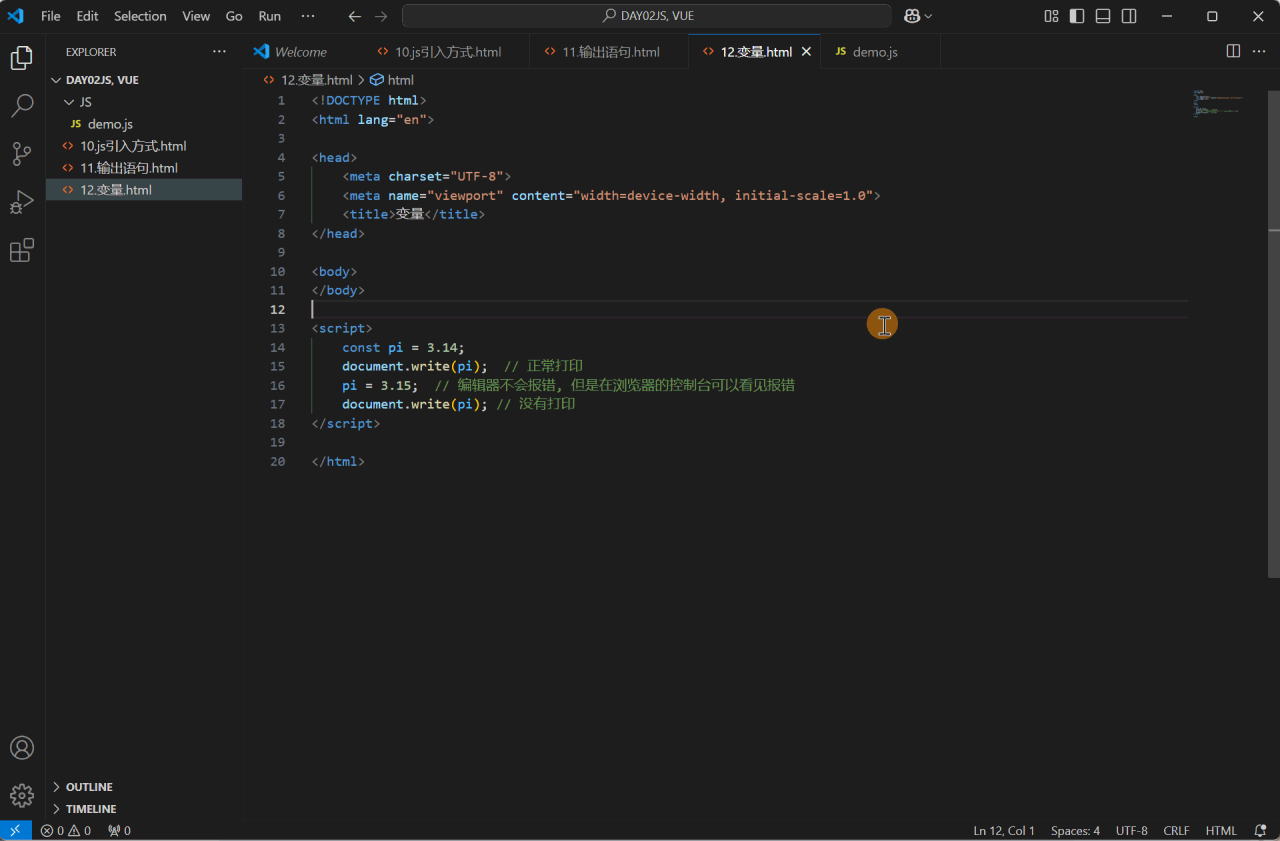Click breadcrumb file 12.变量.html

(x=316, y=80)
